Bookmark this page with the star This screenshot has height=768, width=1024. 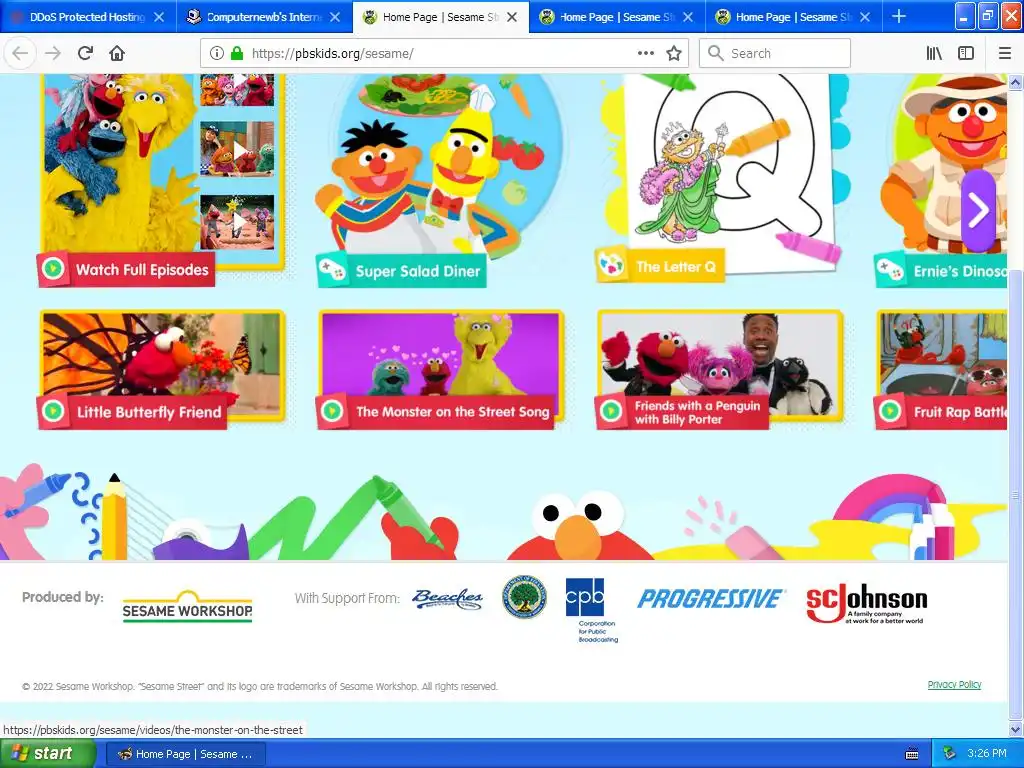click(674, 53)
